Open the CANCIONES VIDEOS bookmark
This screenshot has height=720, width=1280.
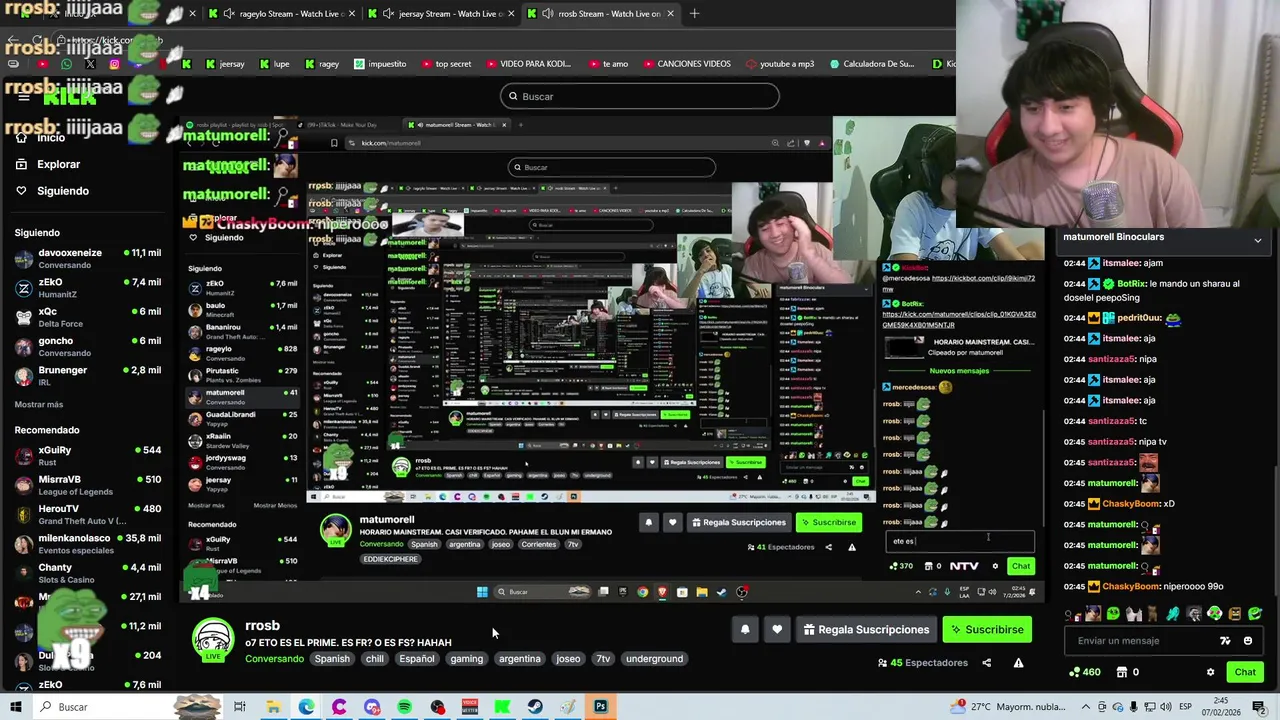686,64
